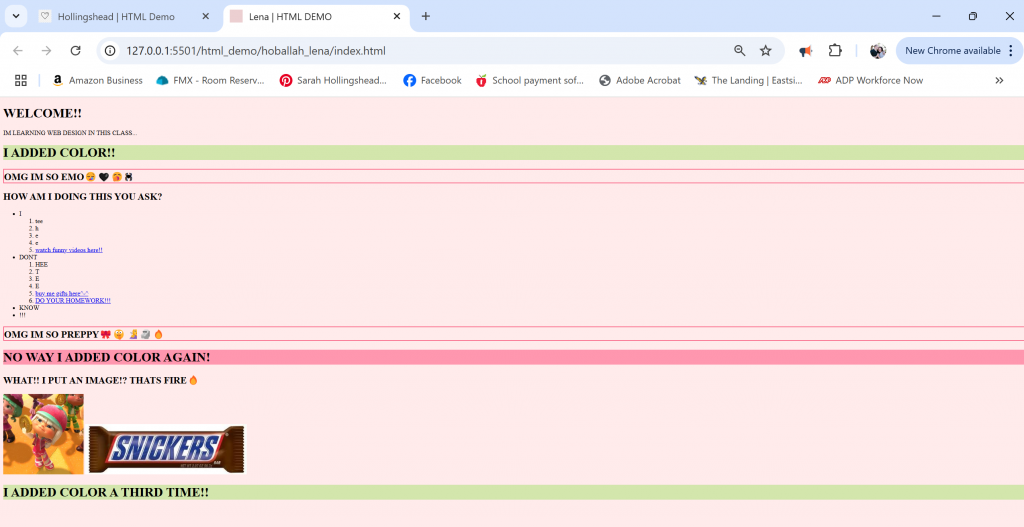Click the I ADDED COLOR!! green banner
The height and width of the screenshot is (527, 1024).
[x=513, y=153]
